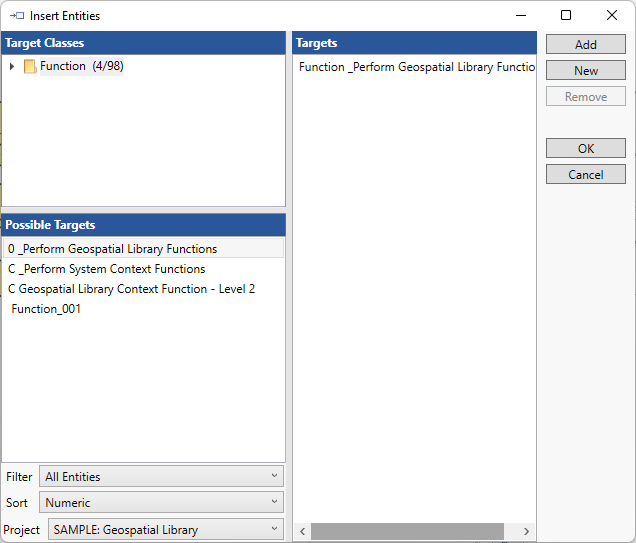Select 0 _Perform Geospatial Library Functions

click(x=112, y=249)
